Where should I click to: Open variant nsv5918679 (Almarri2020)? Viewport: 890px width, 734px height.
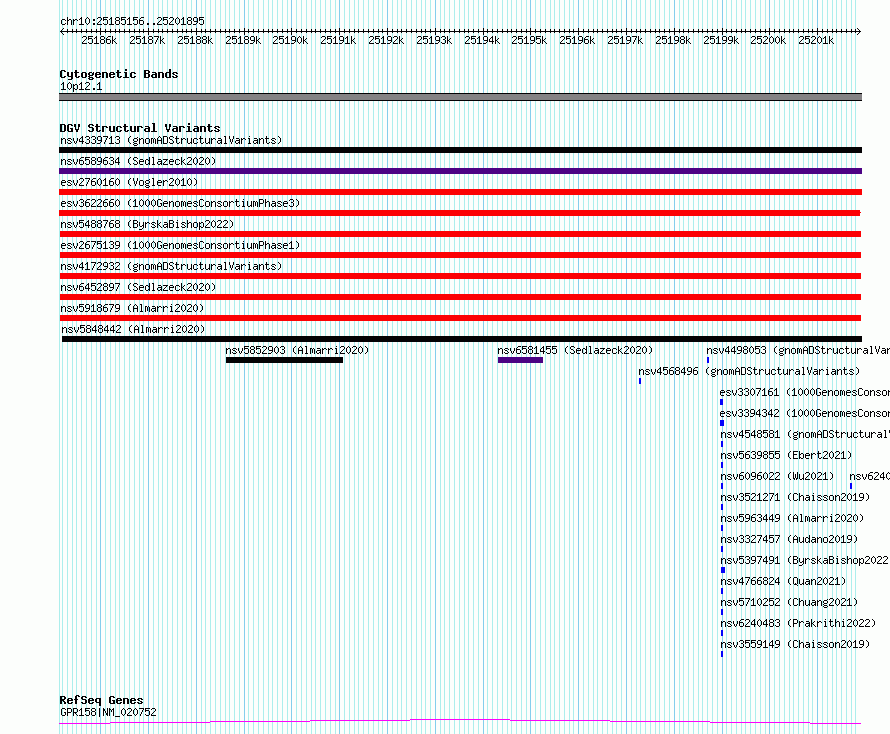[132, 308]
